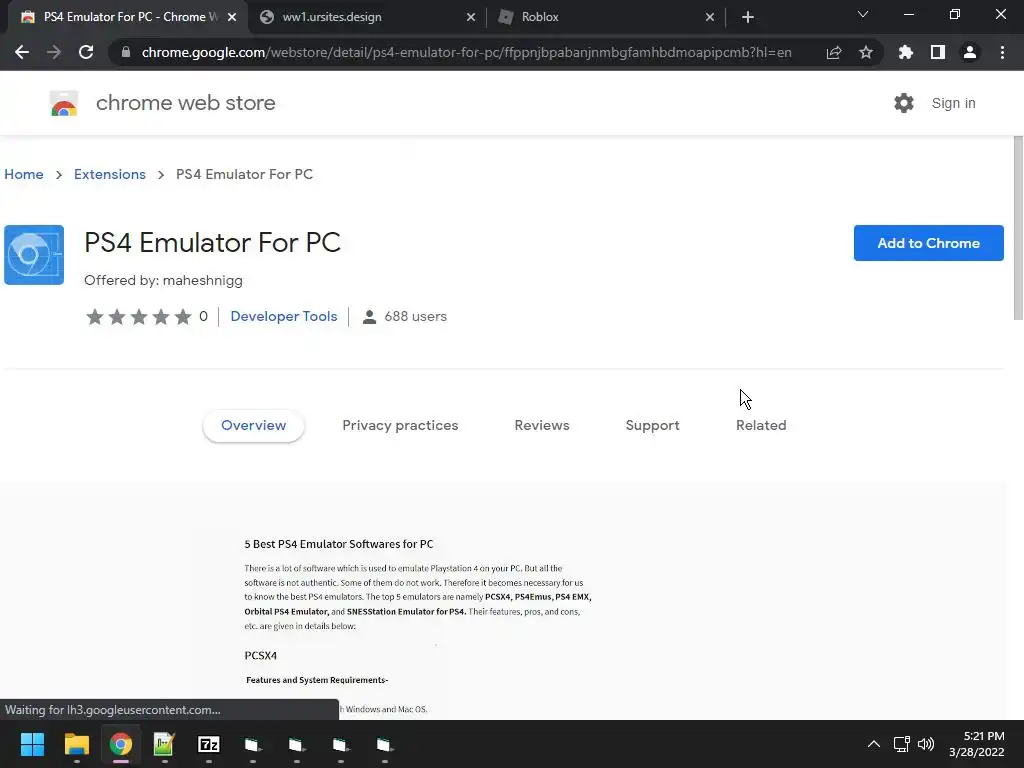The image size is (1024, 768).
Task: Go to Extensions breadcrumb link
Action: click(110, 174)
